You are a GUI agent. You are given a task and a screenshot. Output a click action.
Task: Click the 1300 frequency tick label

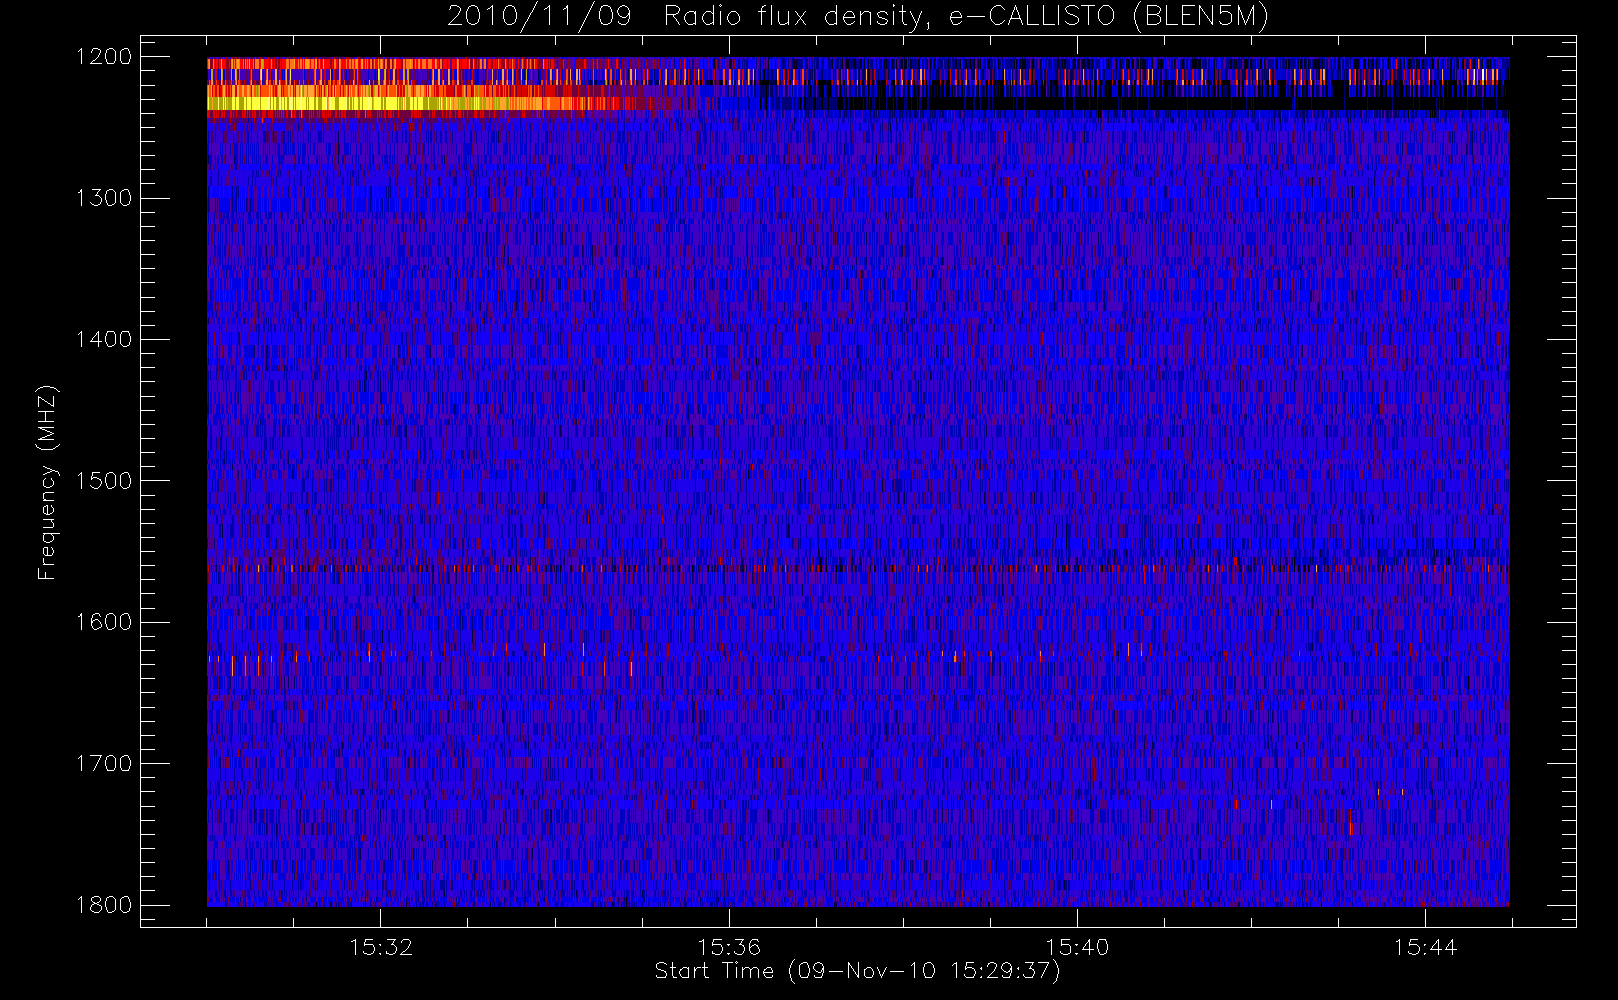(104, 198)
